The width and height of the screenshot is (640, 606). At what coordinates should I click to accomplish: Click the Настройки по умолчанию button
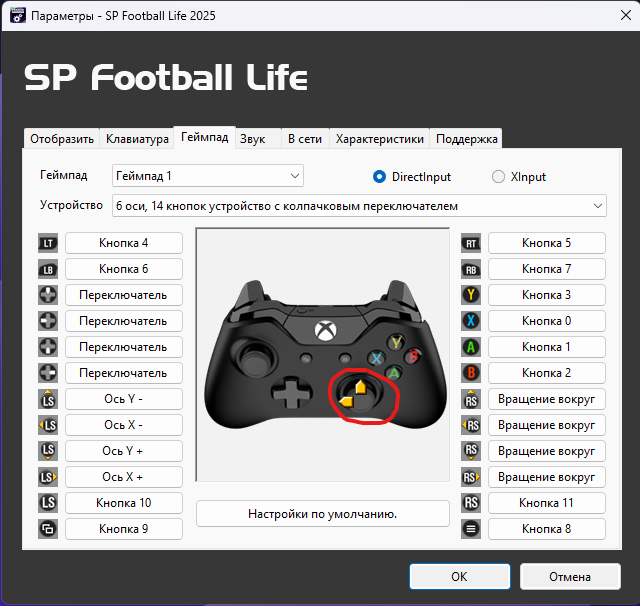click(322, 513)
